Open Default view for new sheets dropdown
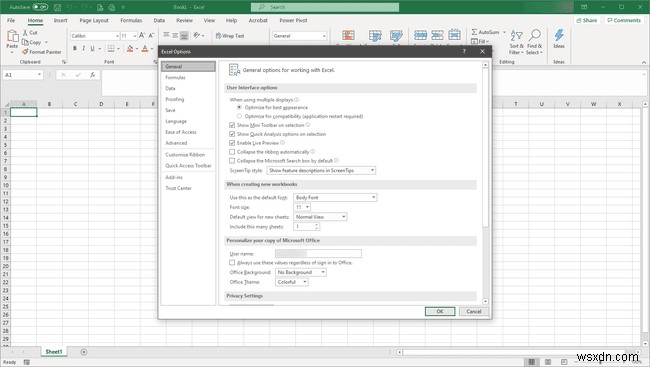 [320, 217]
